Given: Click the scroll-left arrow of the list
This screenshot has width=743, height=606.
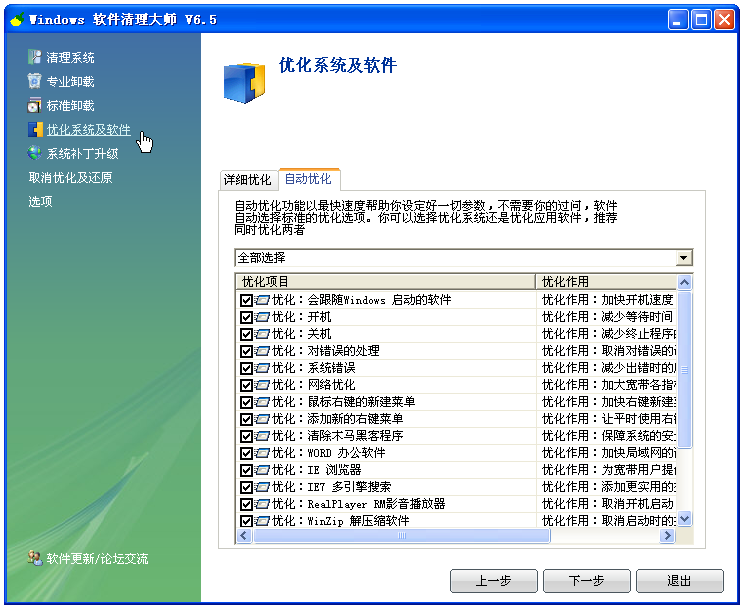Looking at the screenshot, I should click(244, 535).
